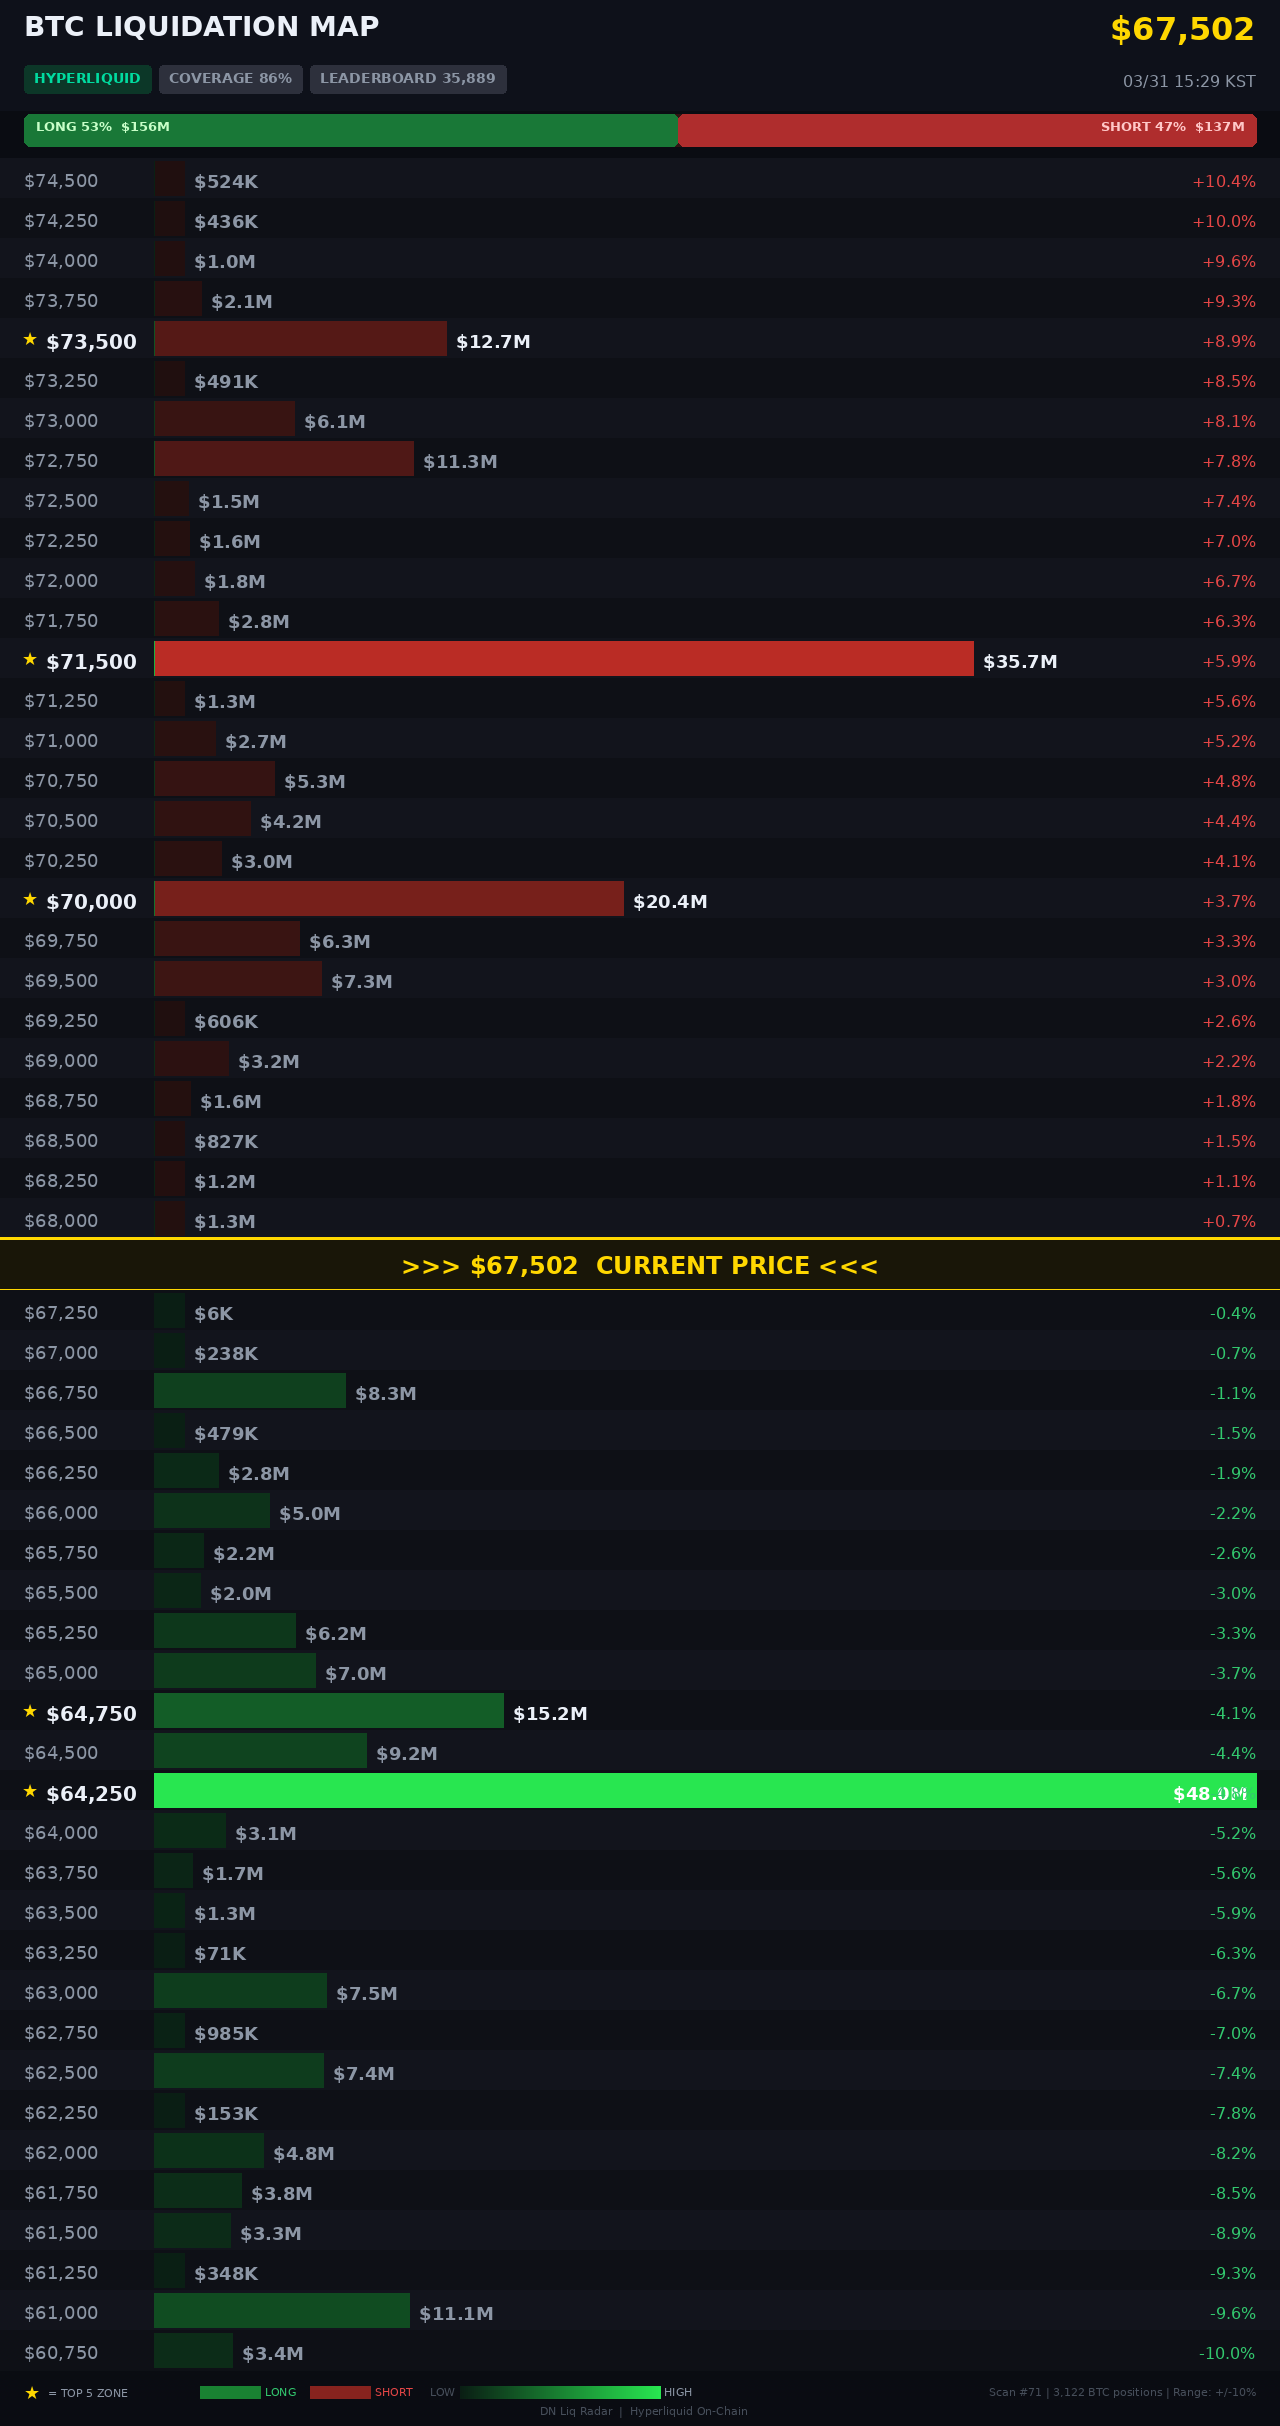
Task: Click the green LONG legend swatch
Action: (230, 2393)
